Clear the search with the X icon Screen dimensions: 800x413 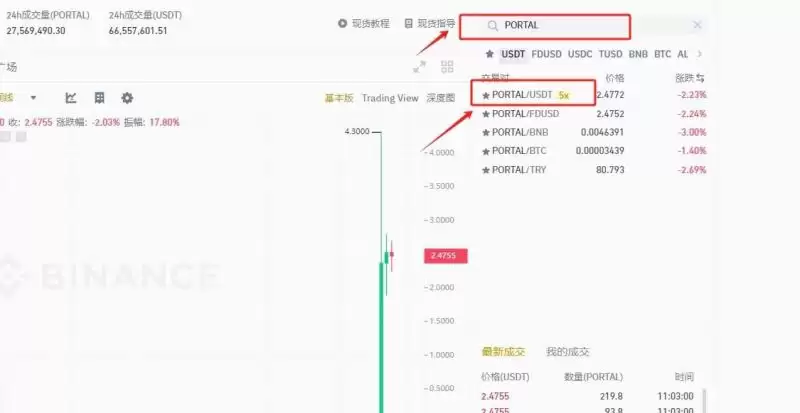[x=697, y=25]
